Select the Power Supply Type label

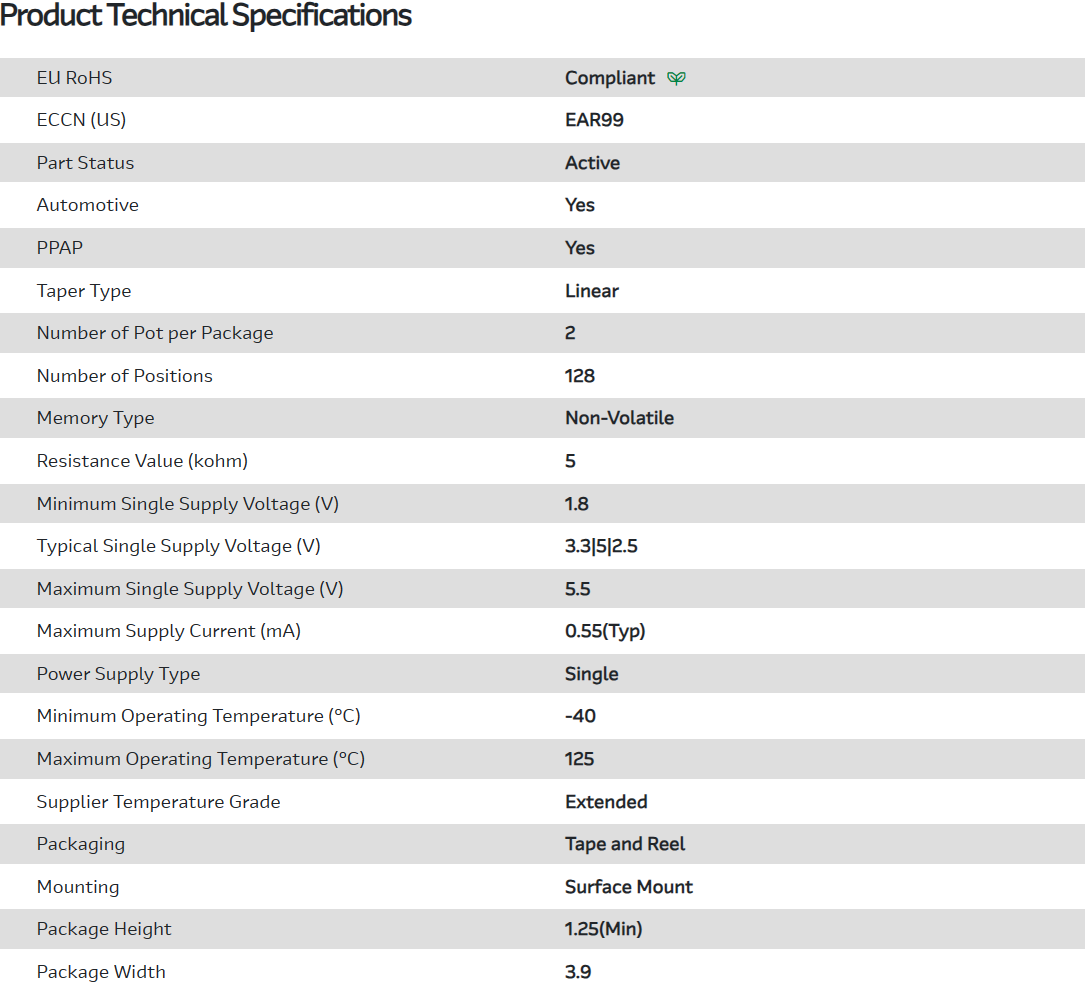point(118,674)
